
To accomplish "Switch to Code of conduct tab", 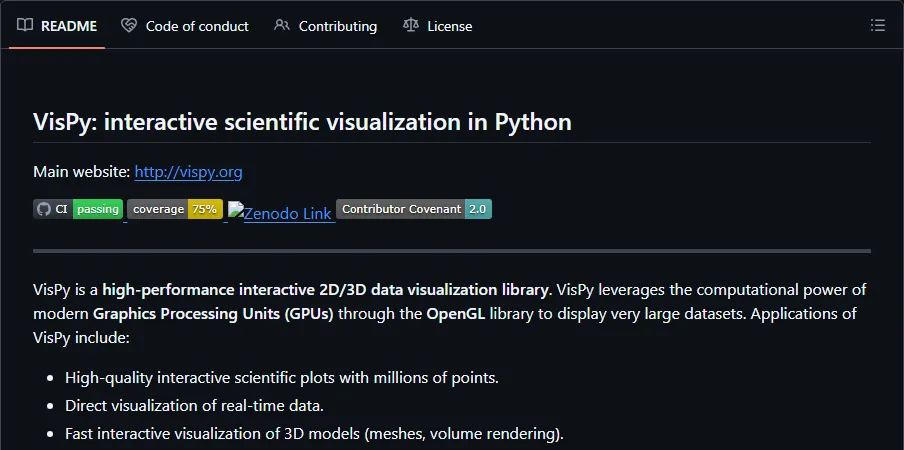I will (x=185, y=26).
